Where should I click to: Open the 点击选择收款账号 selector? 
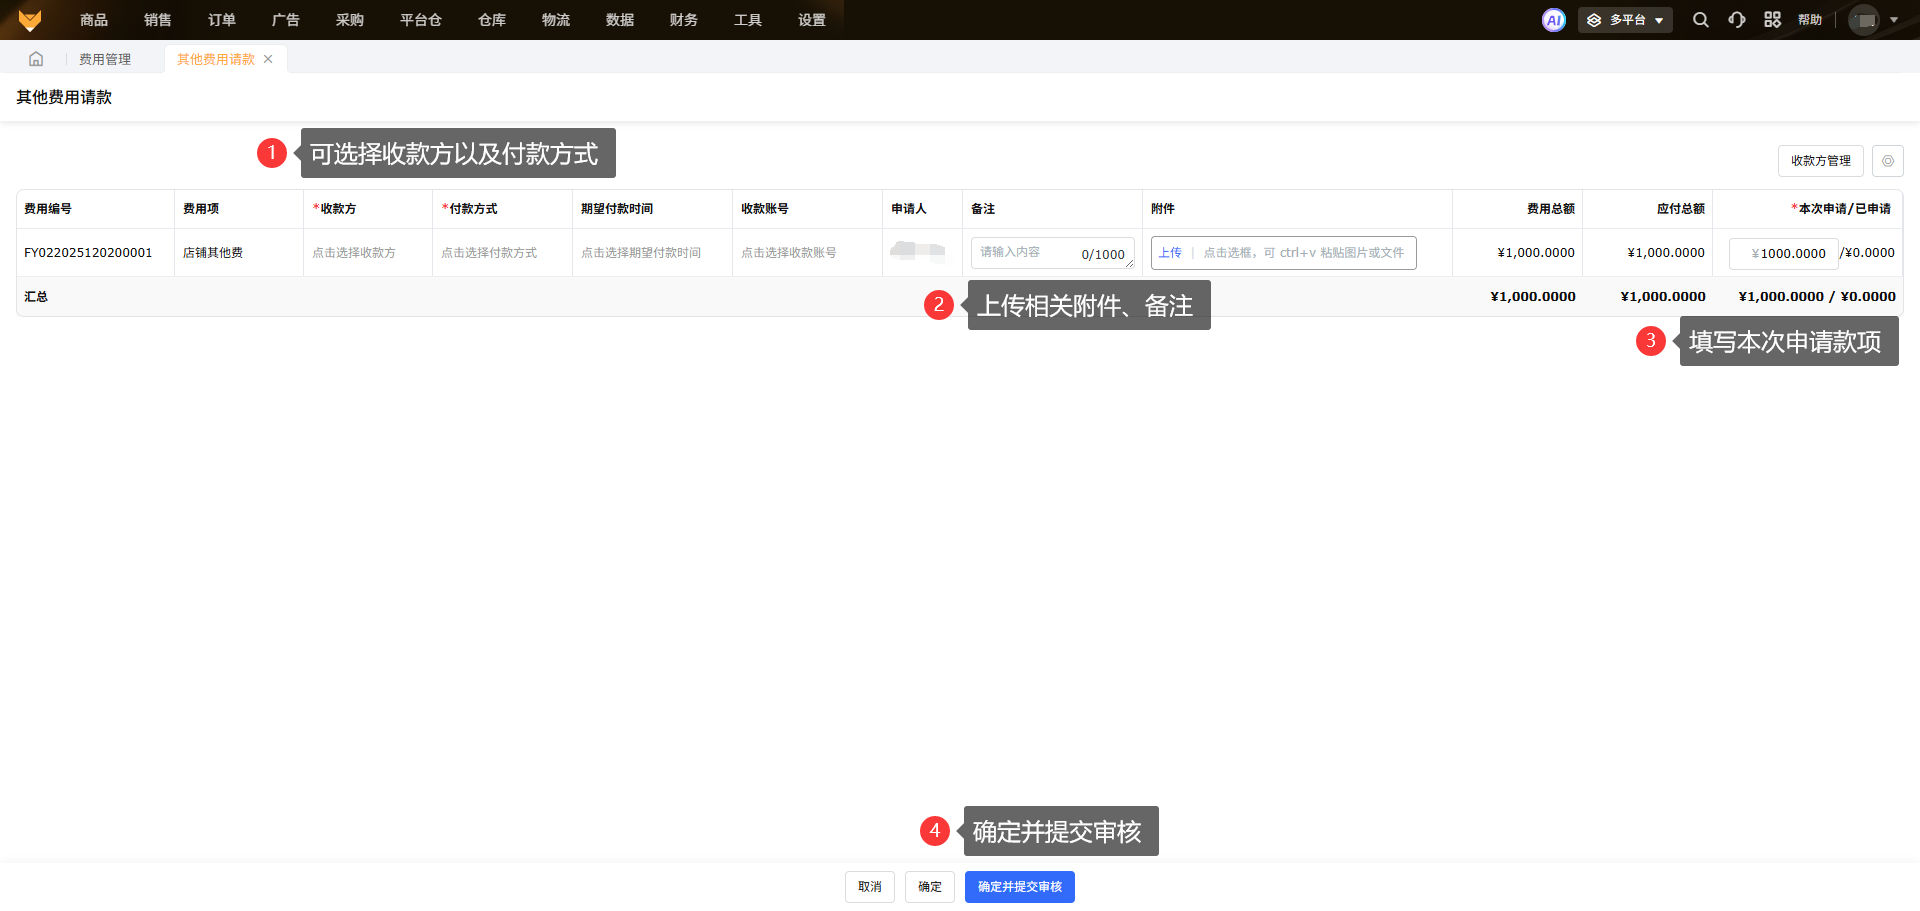pyautogui.click(x=789, y=253)
